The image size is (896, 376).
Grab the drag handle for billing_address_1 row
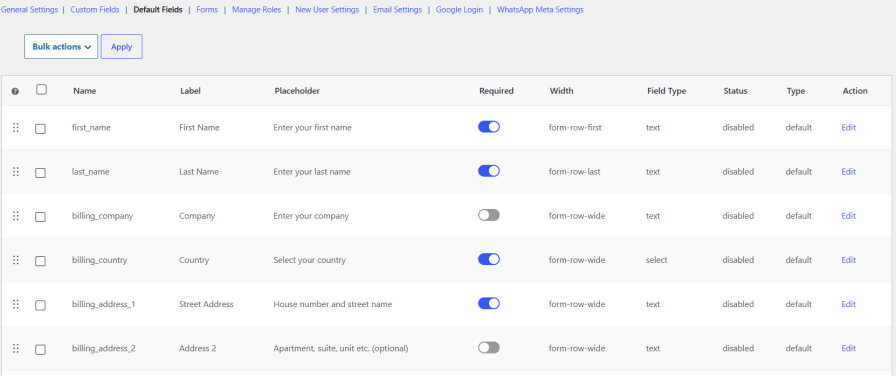pos(16,304)
